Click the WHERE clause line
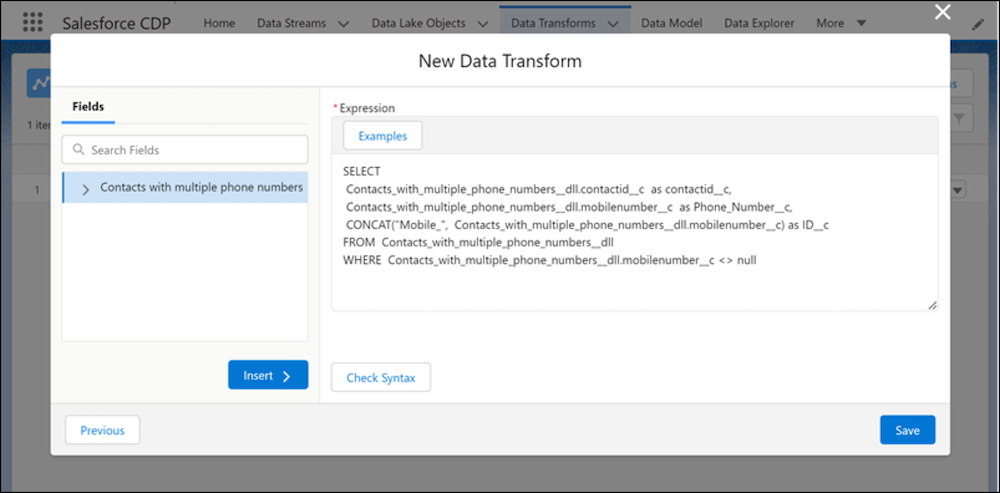The height and width of the screenshot is (493, 1000). 550,260
